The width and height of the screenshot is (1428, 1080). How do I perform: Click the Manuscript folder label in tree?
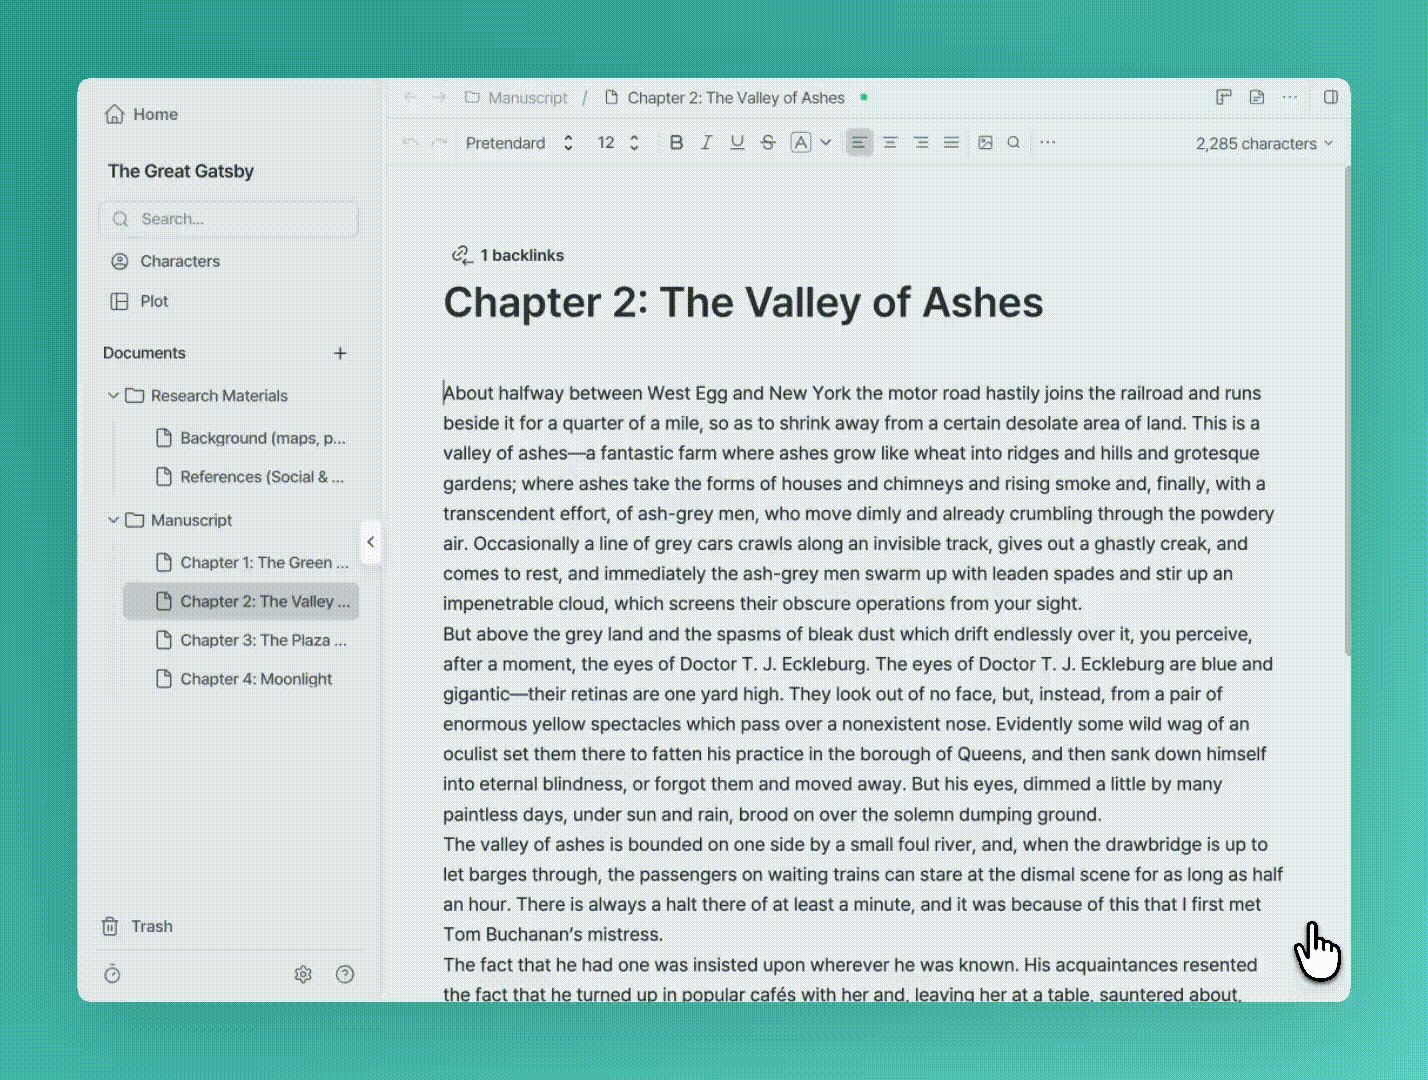pyautogui.click(x=191, y=520)
